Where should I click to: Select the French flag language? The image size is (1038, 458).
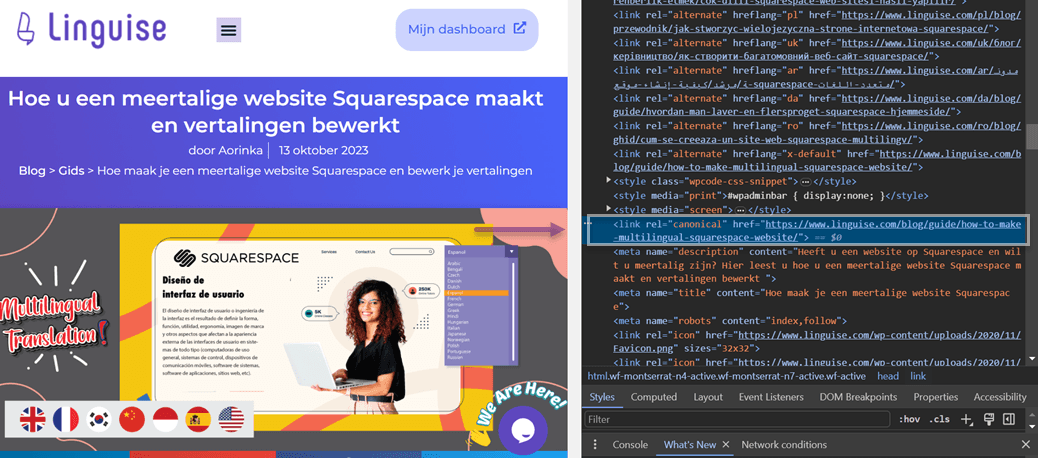(x=66, y=419)
